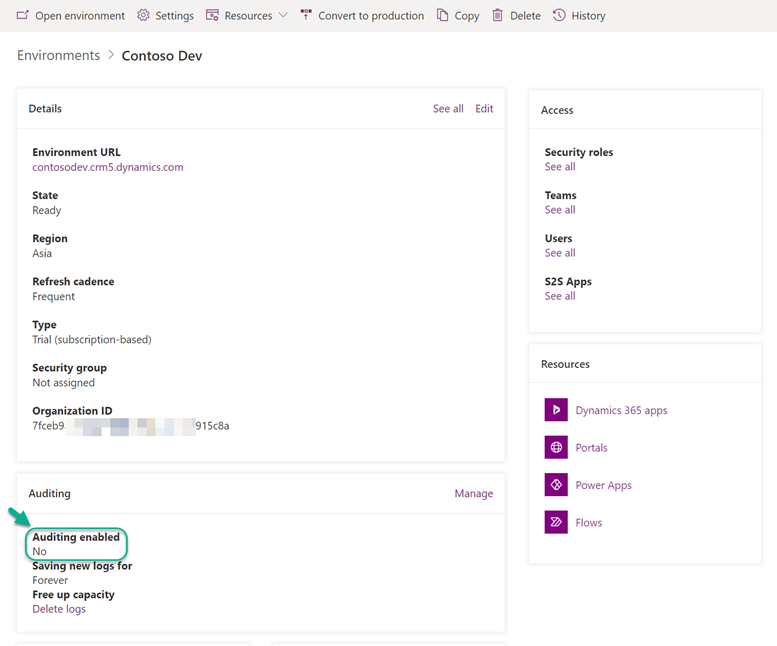The height and width of the screenshot is (646, 777).
Task: Click the Convert to production icon
Action: [306, 15]
